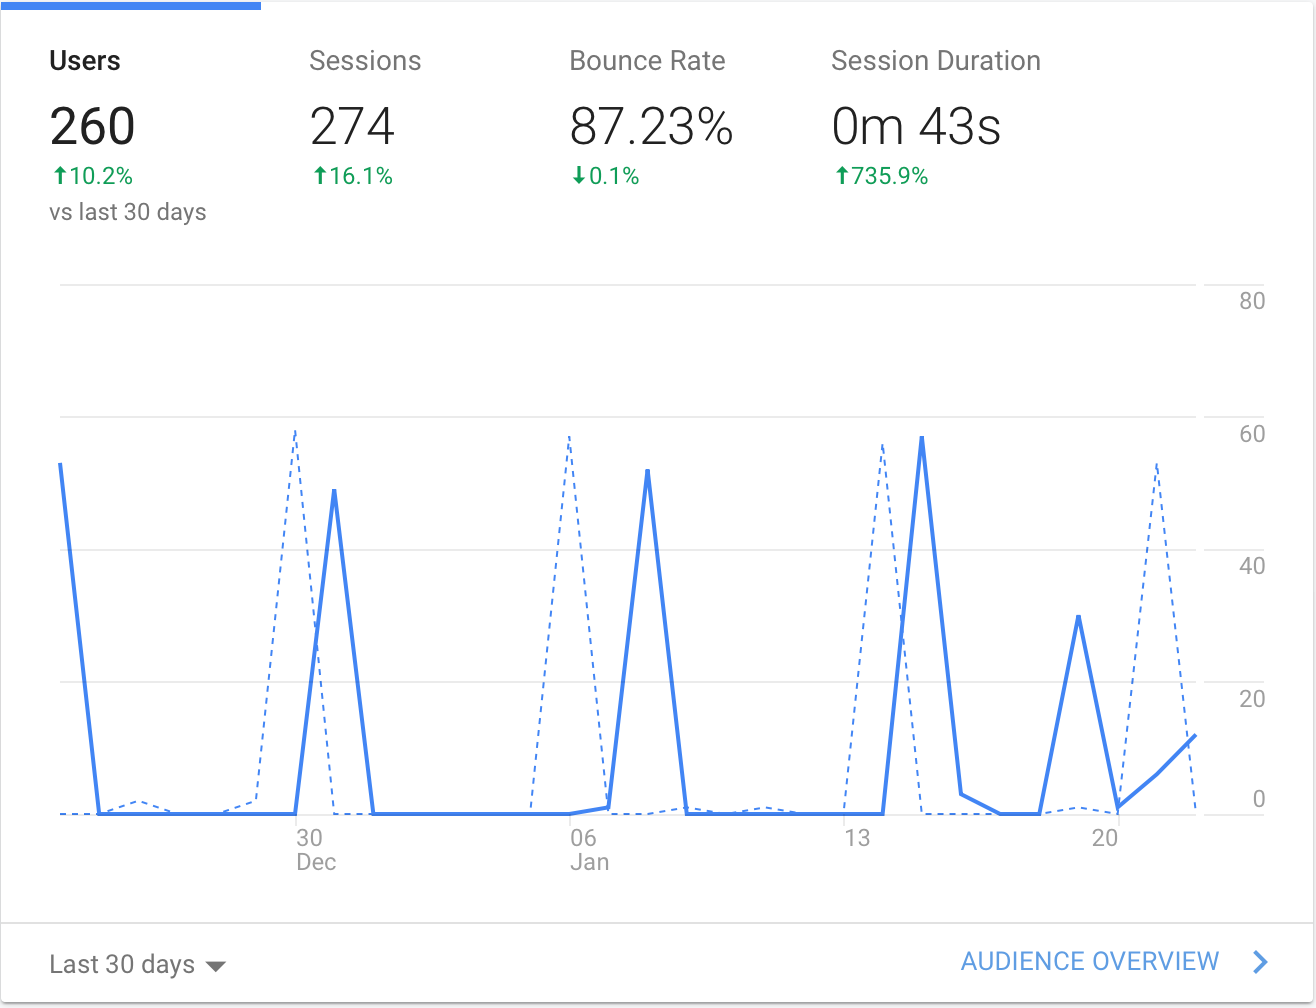The height and width of the screenshot is (1008, 1316).
Task: Click the 0.1% bounce rate change
Action: tap(605, 177)
